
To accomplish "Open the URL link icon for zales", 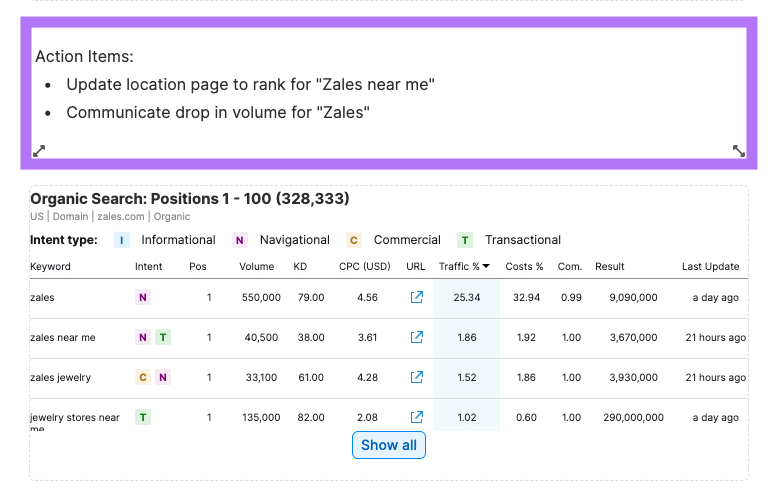I will point(417,297).
